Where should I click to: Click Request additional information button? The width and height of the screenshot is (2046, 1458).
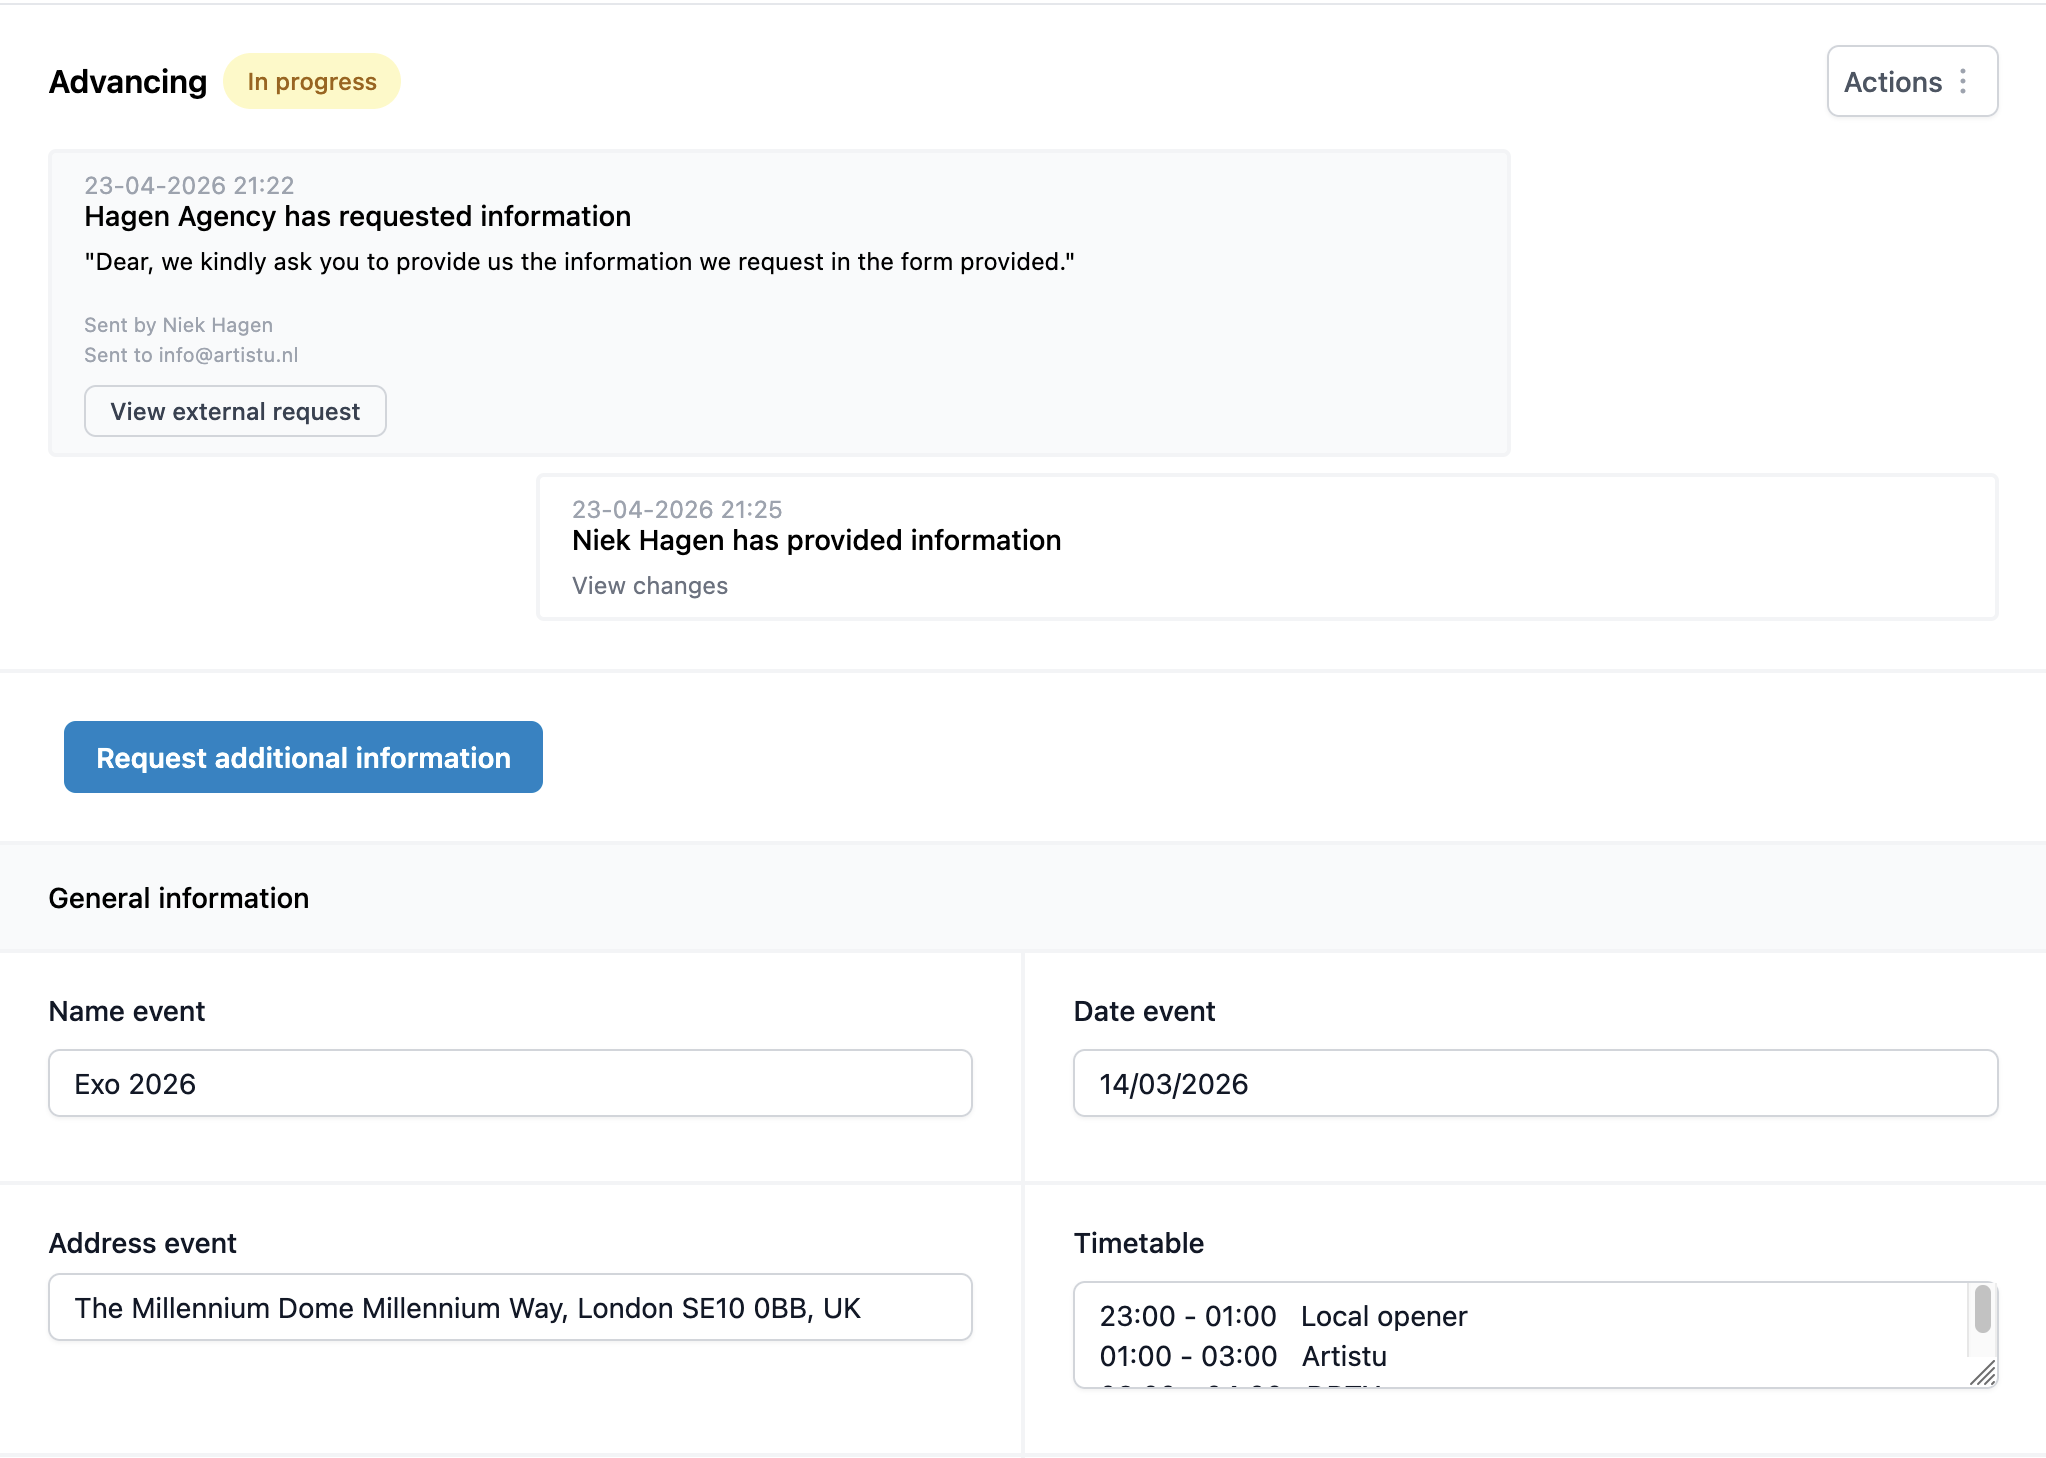pos(303,758)
